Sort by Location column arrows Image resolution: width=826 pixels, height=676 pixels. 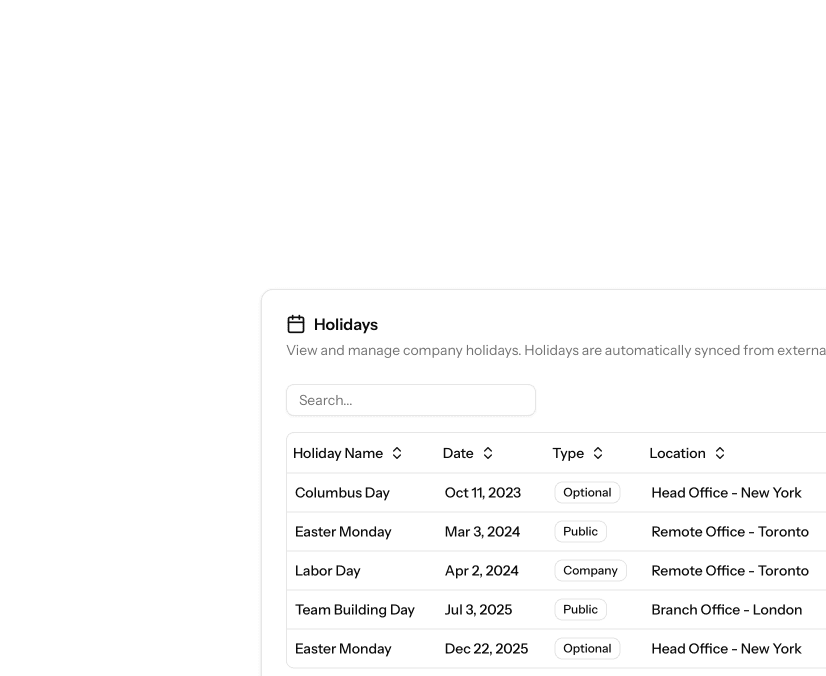720,453
